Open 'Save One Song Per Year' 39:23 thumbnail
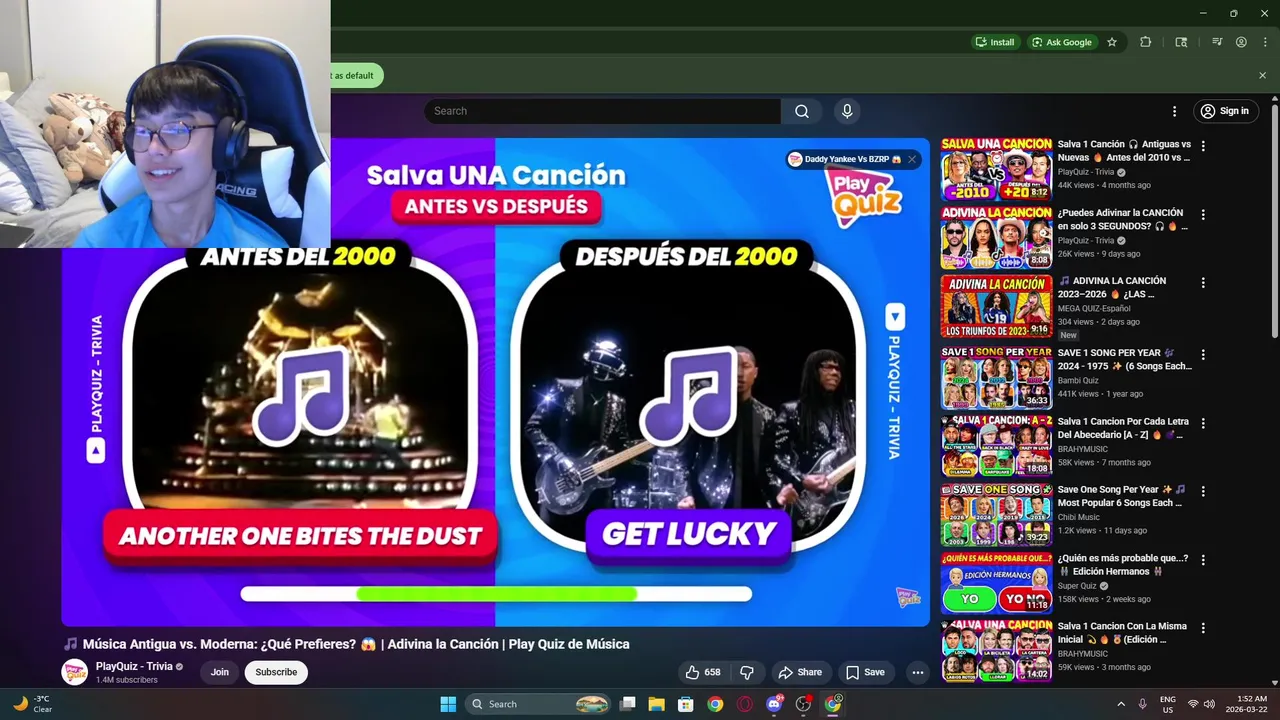 click(996, 515)
